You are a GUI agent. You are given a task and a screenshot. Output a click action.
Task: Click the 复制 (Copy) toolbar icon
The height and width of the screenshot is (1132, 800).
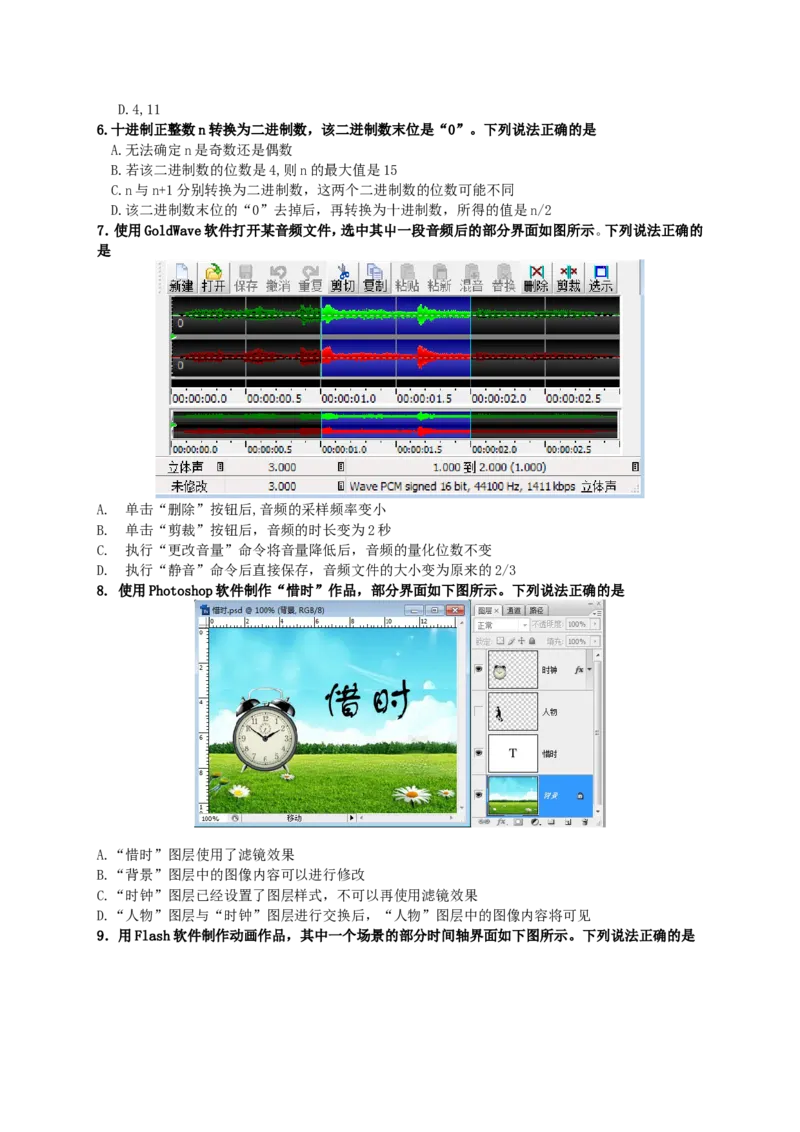click(374, 278)
